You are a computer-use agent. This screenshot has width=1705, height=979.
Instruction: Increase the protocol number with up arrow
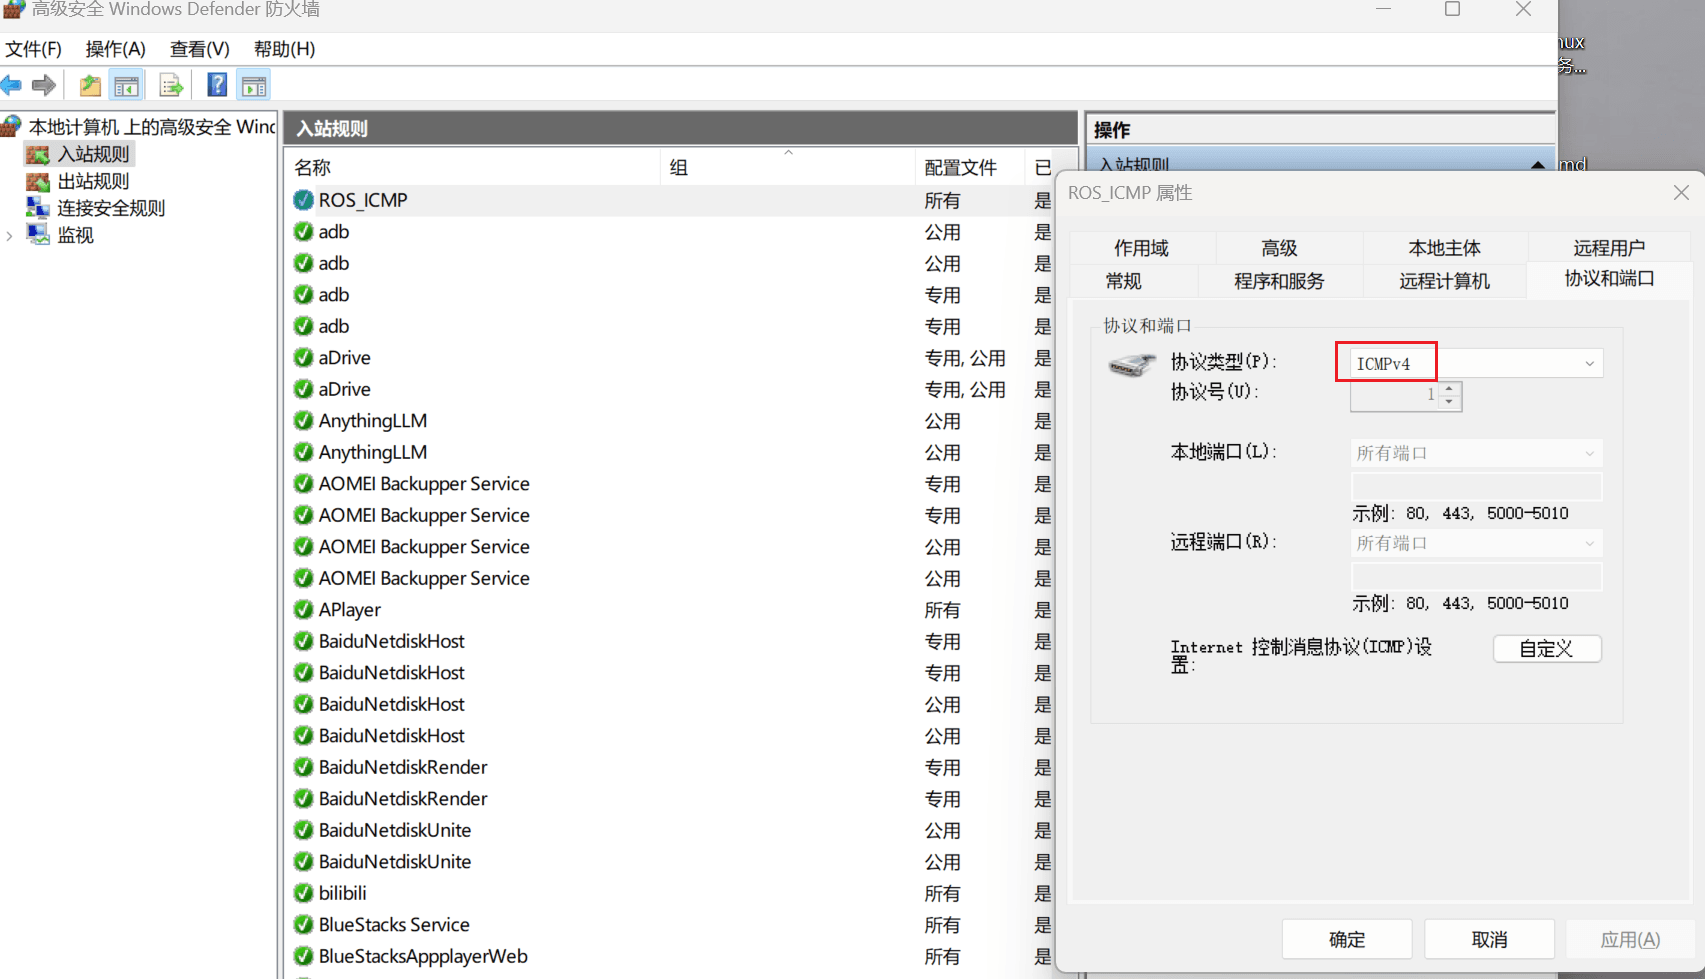(1449, 388)
